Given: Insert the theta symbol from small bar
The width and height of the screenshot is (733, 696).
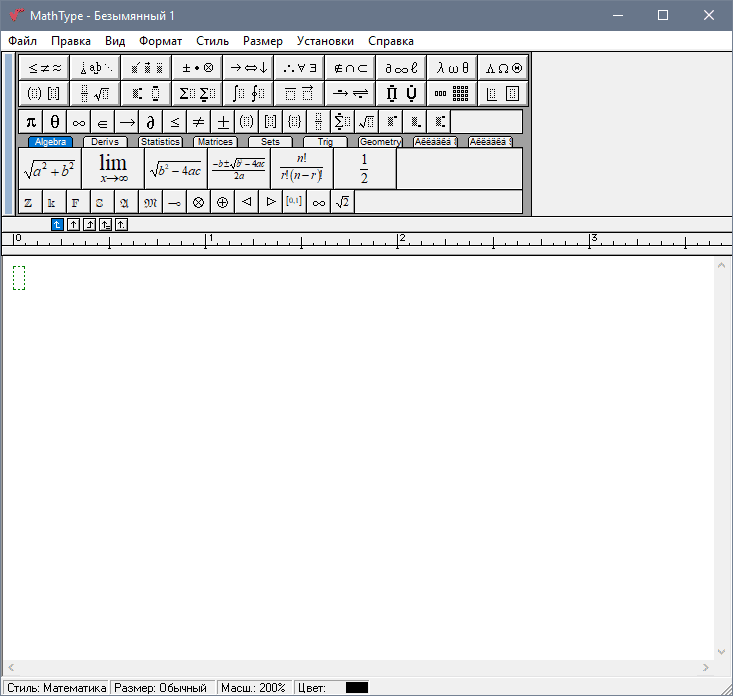Looking at the screenshot, I should [x=55, y=122].
